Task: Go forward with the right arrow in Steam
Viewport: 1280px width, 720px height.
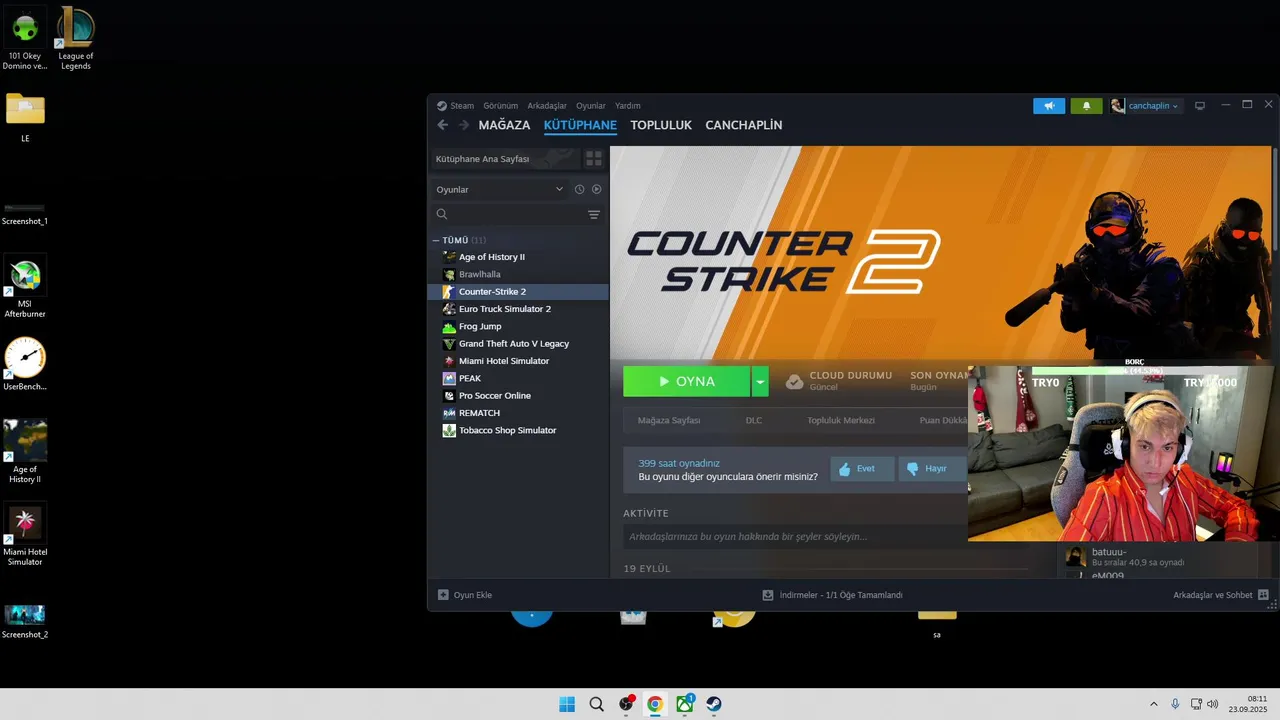Action: tap(464, 125)
